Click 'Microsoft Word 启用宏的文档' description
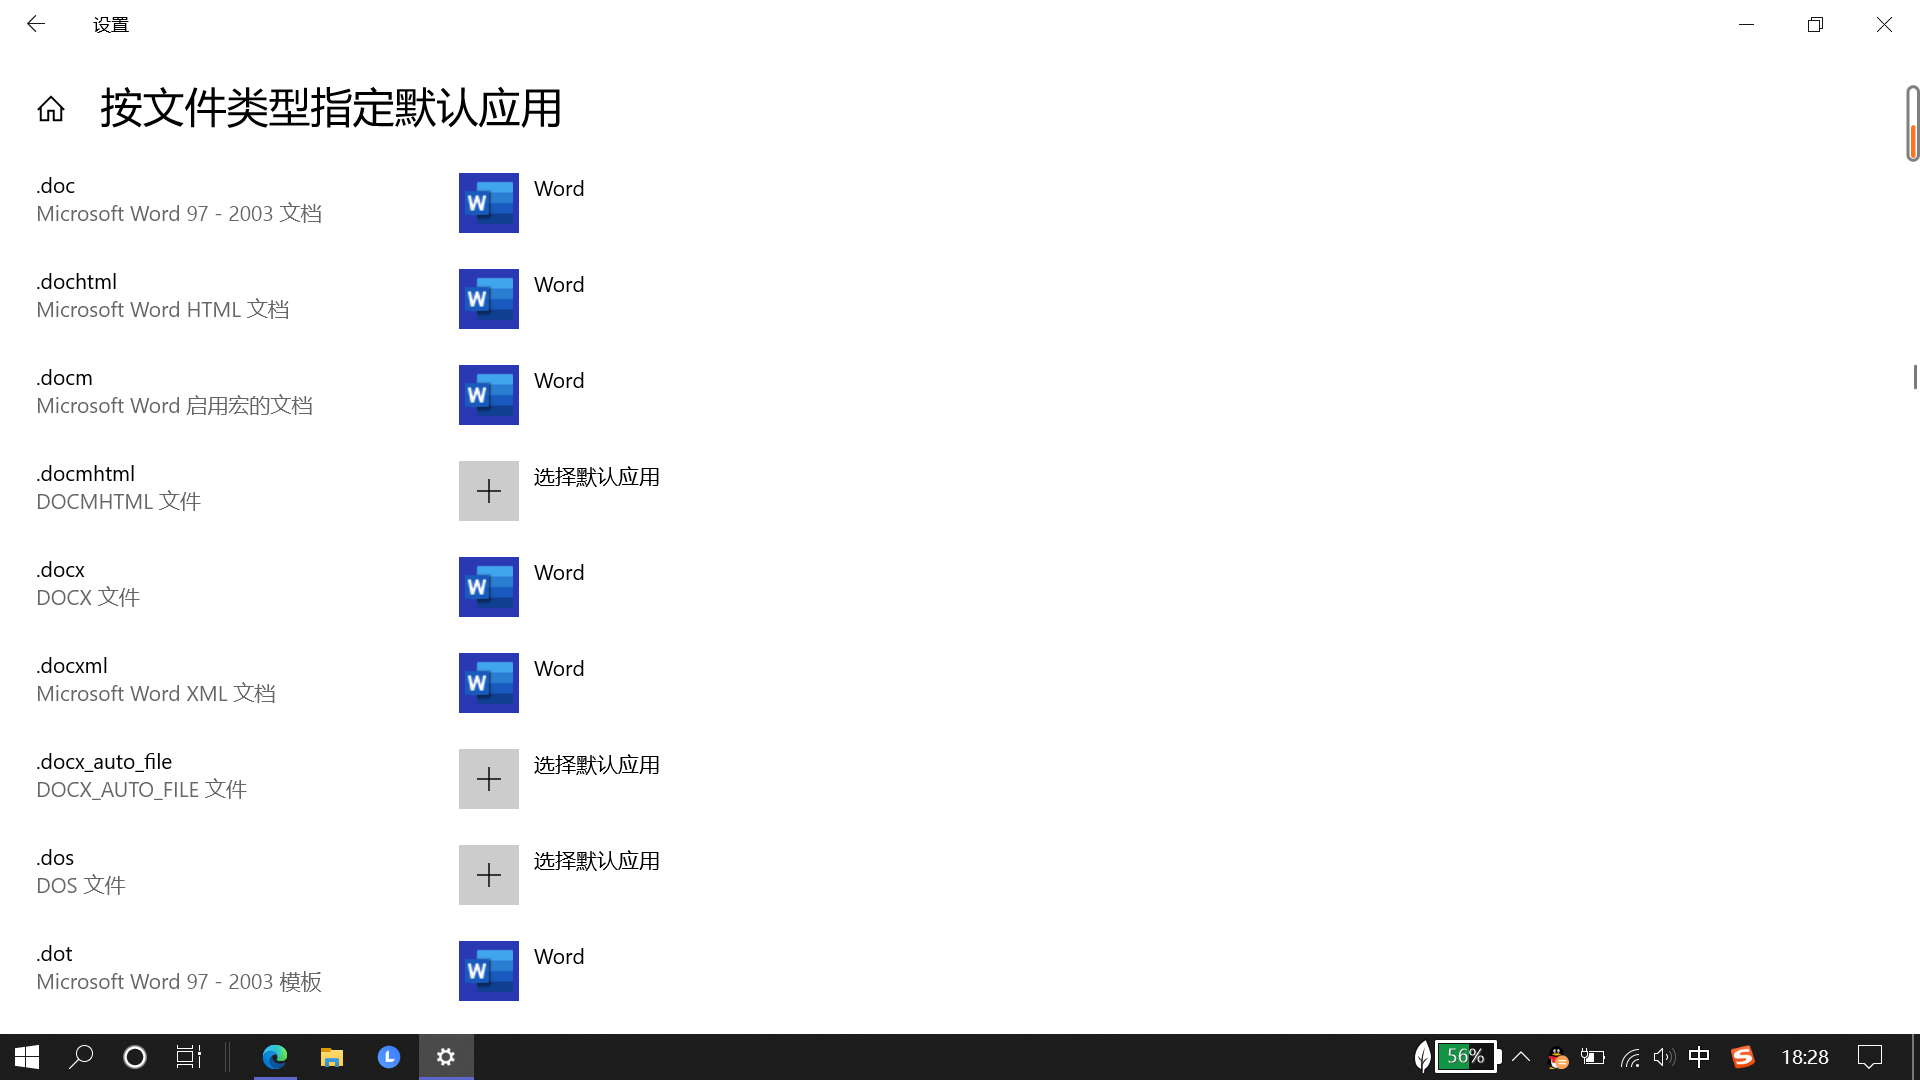The width and height of the screenshot is (1920, 1080). [x=175, y=406]
